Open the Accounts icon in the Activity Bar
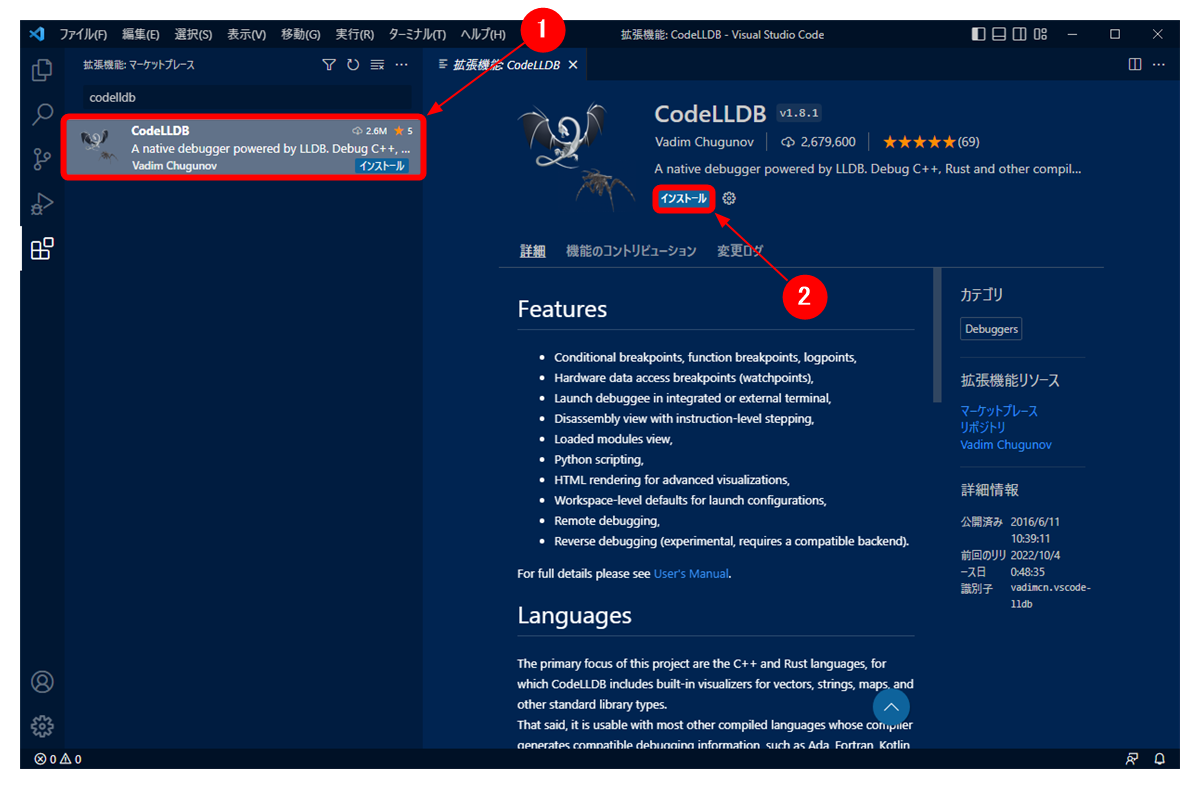The height and width of the screenshot is (789, 1200). 41,681
